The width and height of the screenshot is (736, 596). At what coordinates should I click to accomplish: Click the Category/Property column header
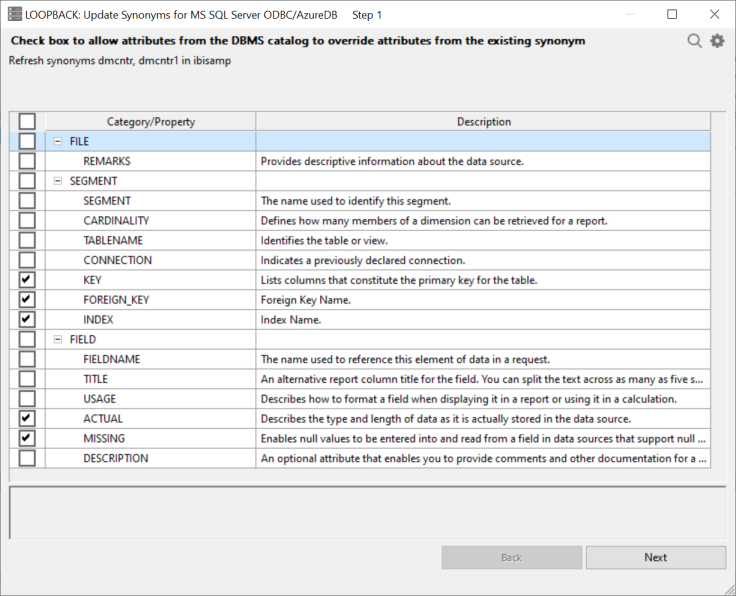click(x=150, y=122)
